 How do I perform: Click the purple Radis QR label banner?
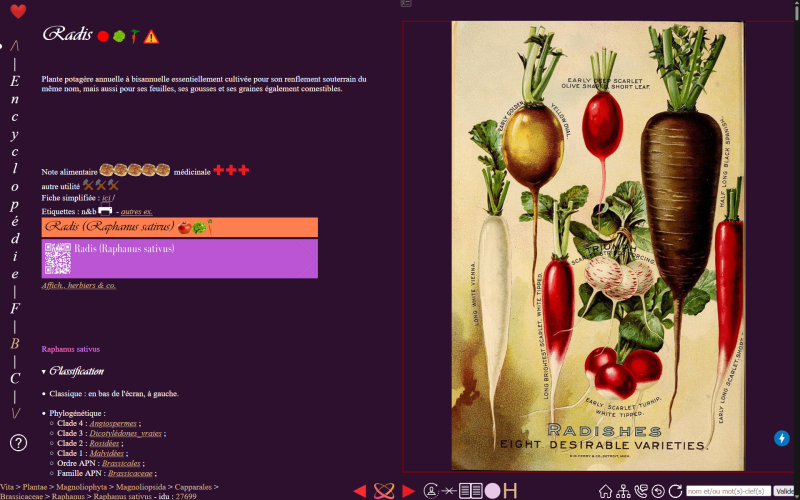(x=180, y=259)
